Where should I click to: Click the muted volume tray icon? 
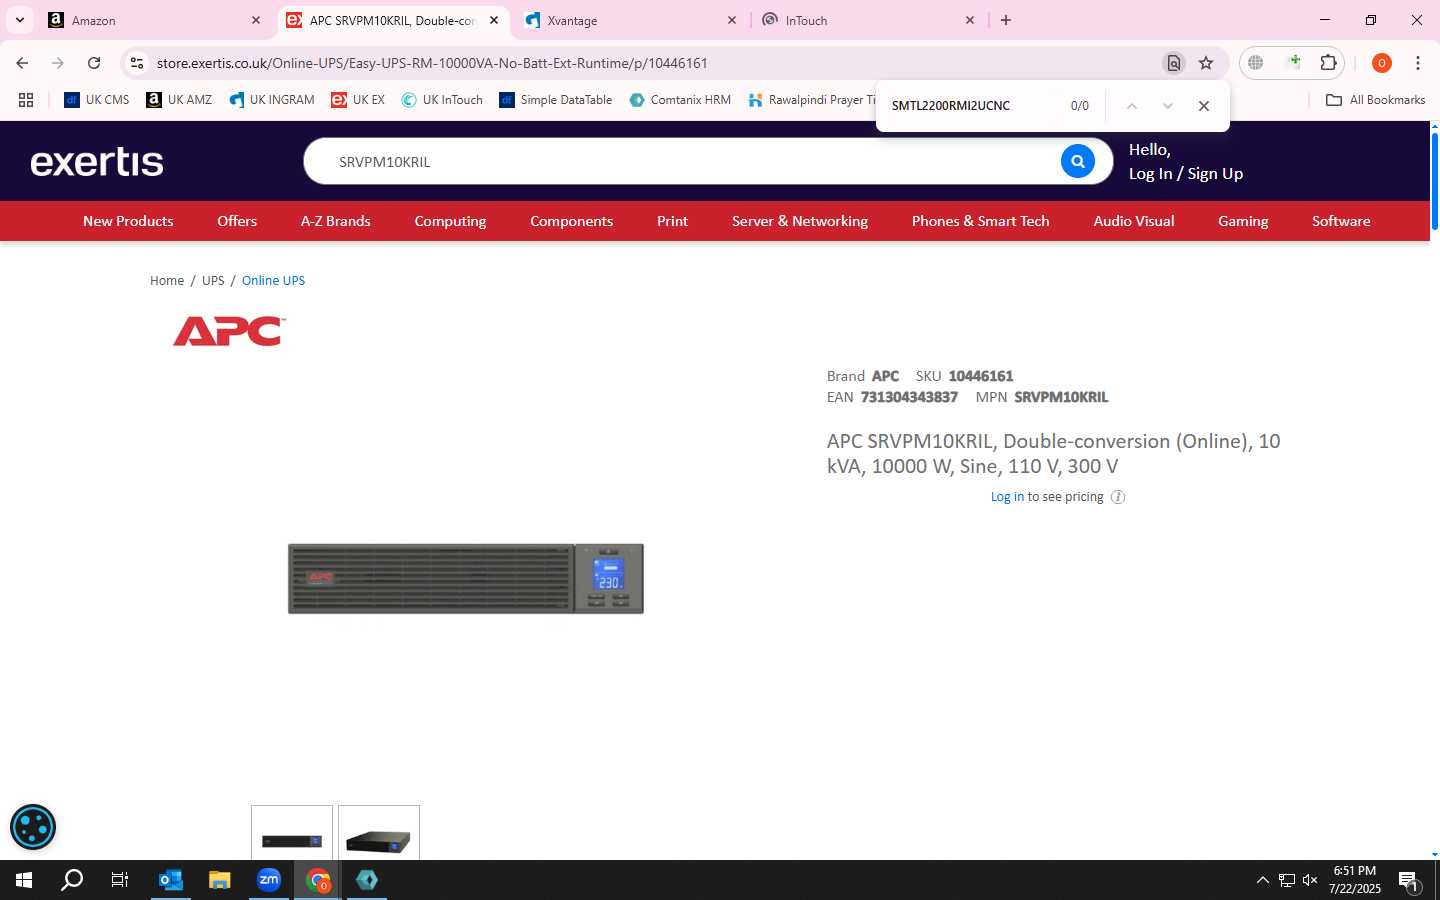[x=1310, y=880]
